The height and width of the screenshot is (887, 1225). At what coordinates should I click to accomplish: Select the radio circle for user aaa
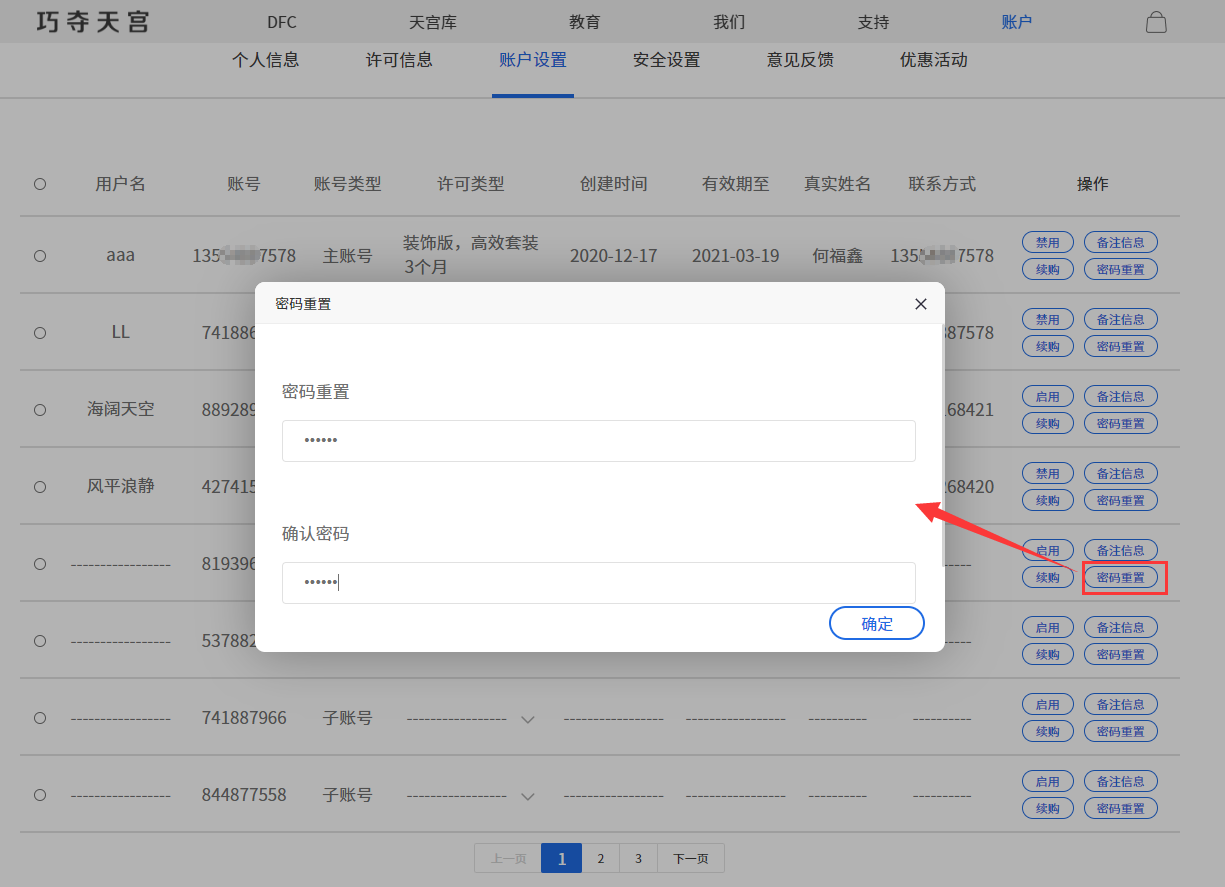[x=40, y=256]
